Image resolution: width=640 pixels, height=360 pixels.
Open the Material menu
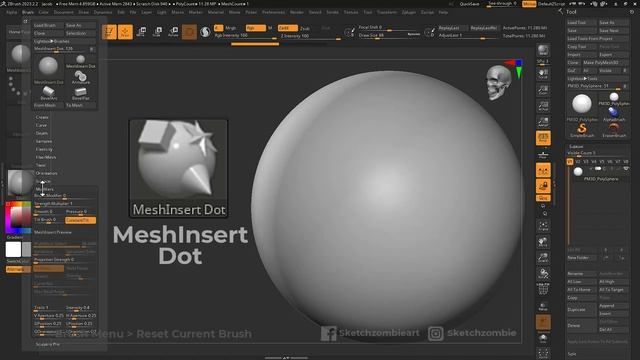pyautogui.click(x=216, y=12)
